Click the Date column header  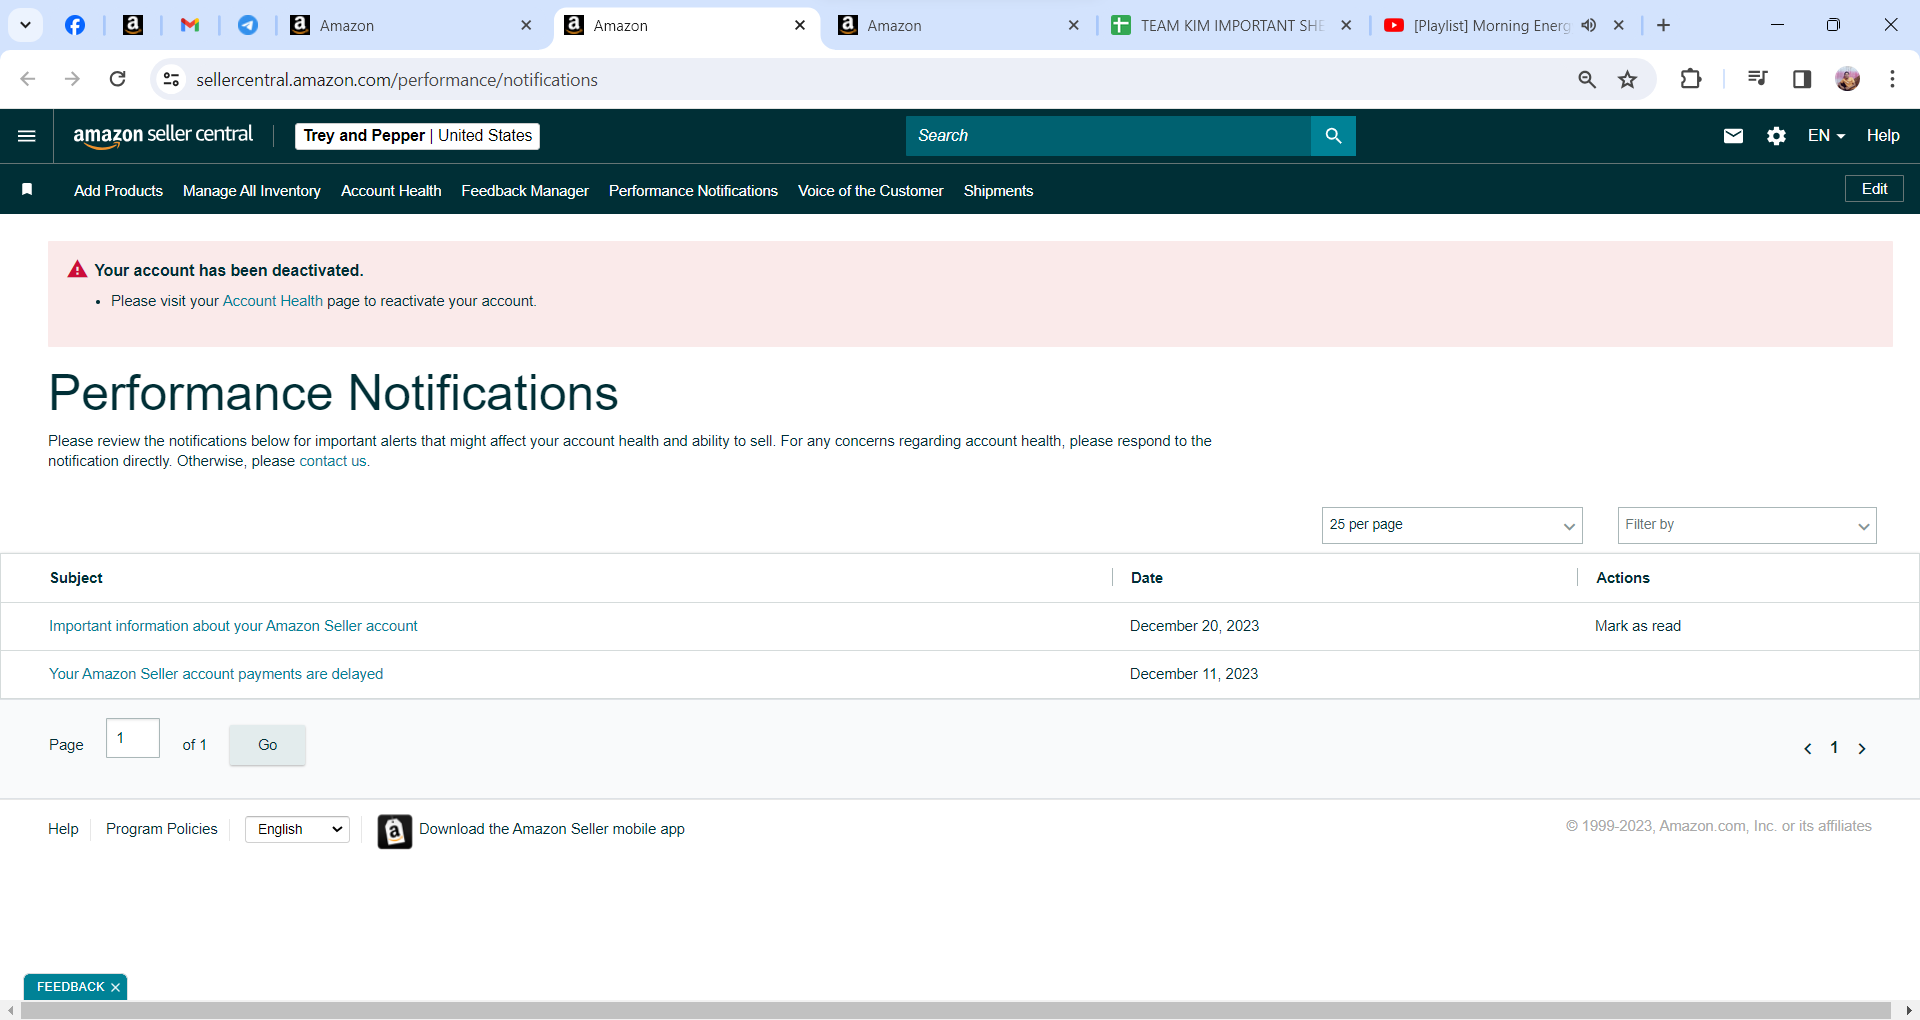tap(1147, 578)
